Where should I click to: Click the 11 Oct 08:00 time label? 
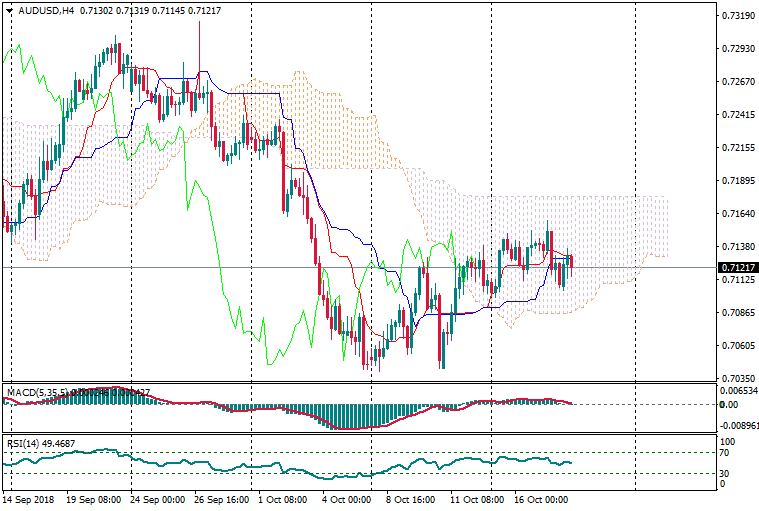coord(476,498)
